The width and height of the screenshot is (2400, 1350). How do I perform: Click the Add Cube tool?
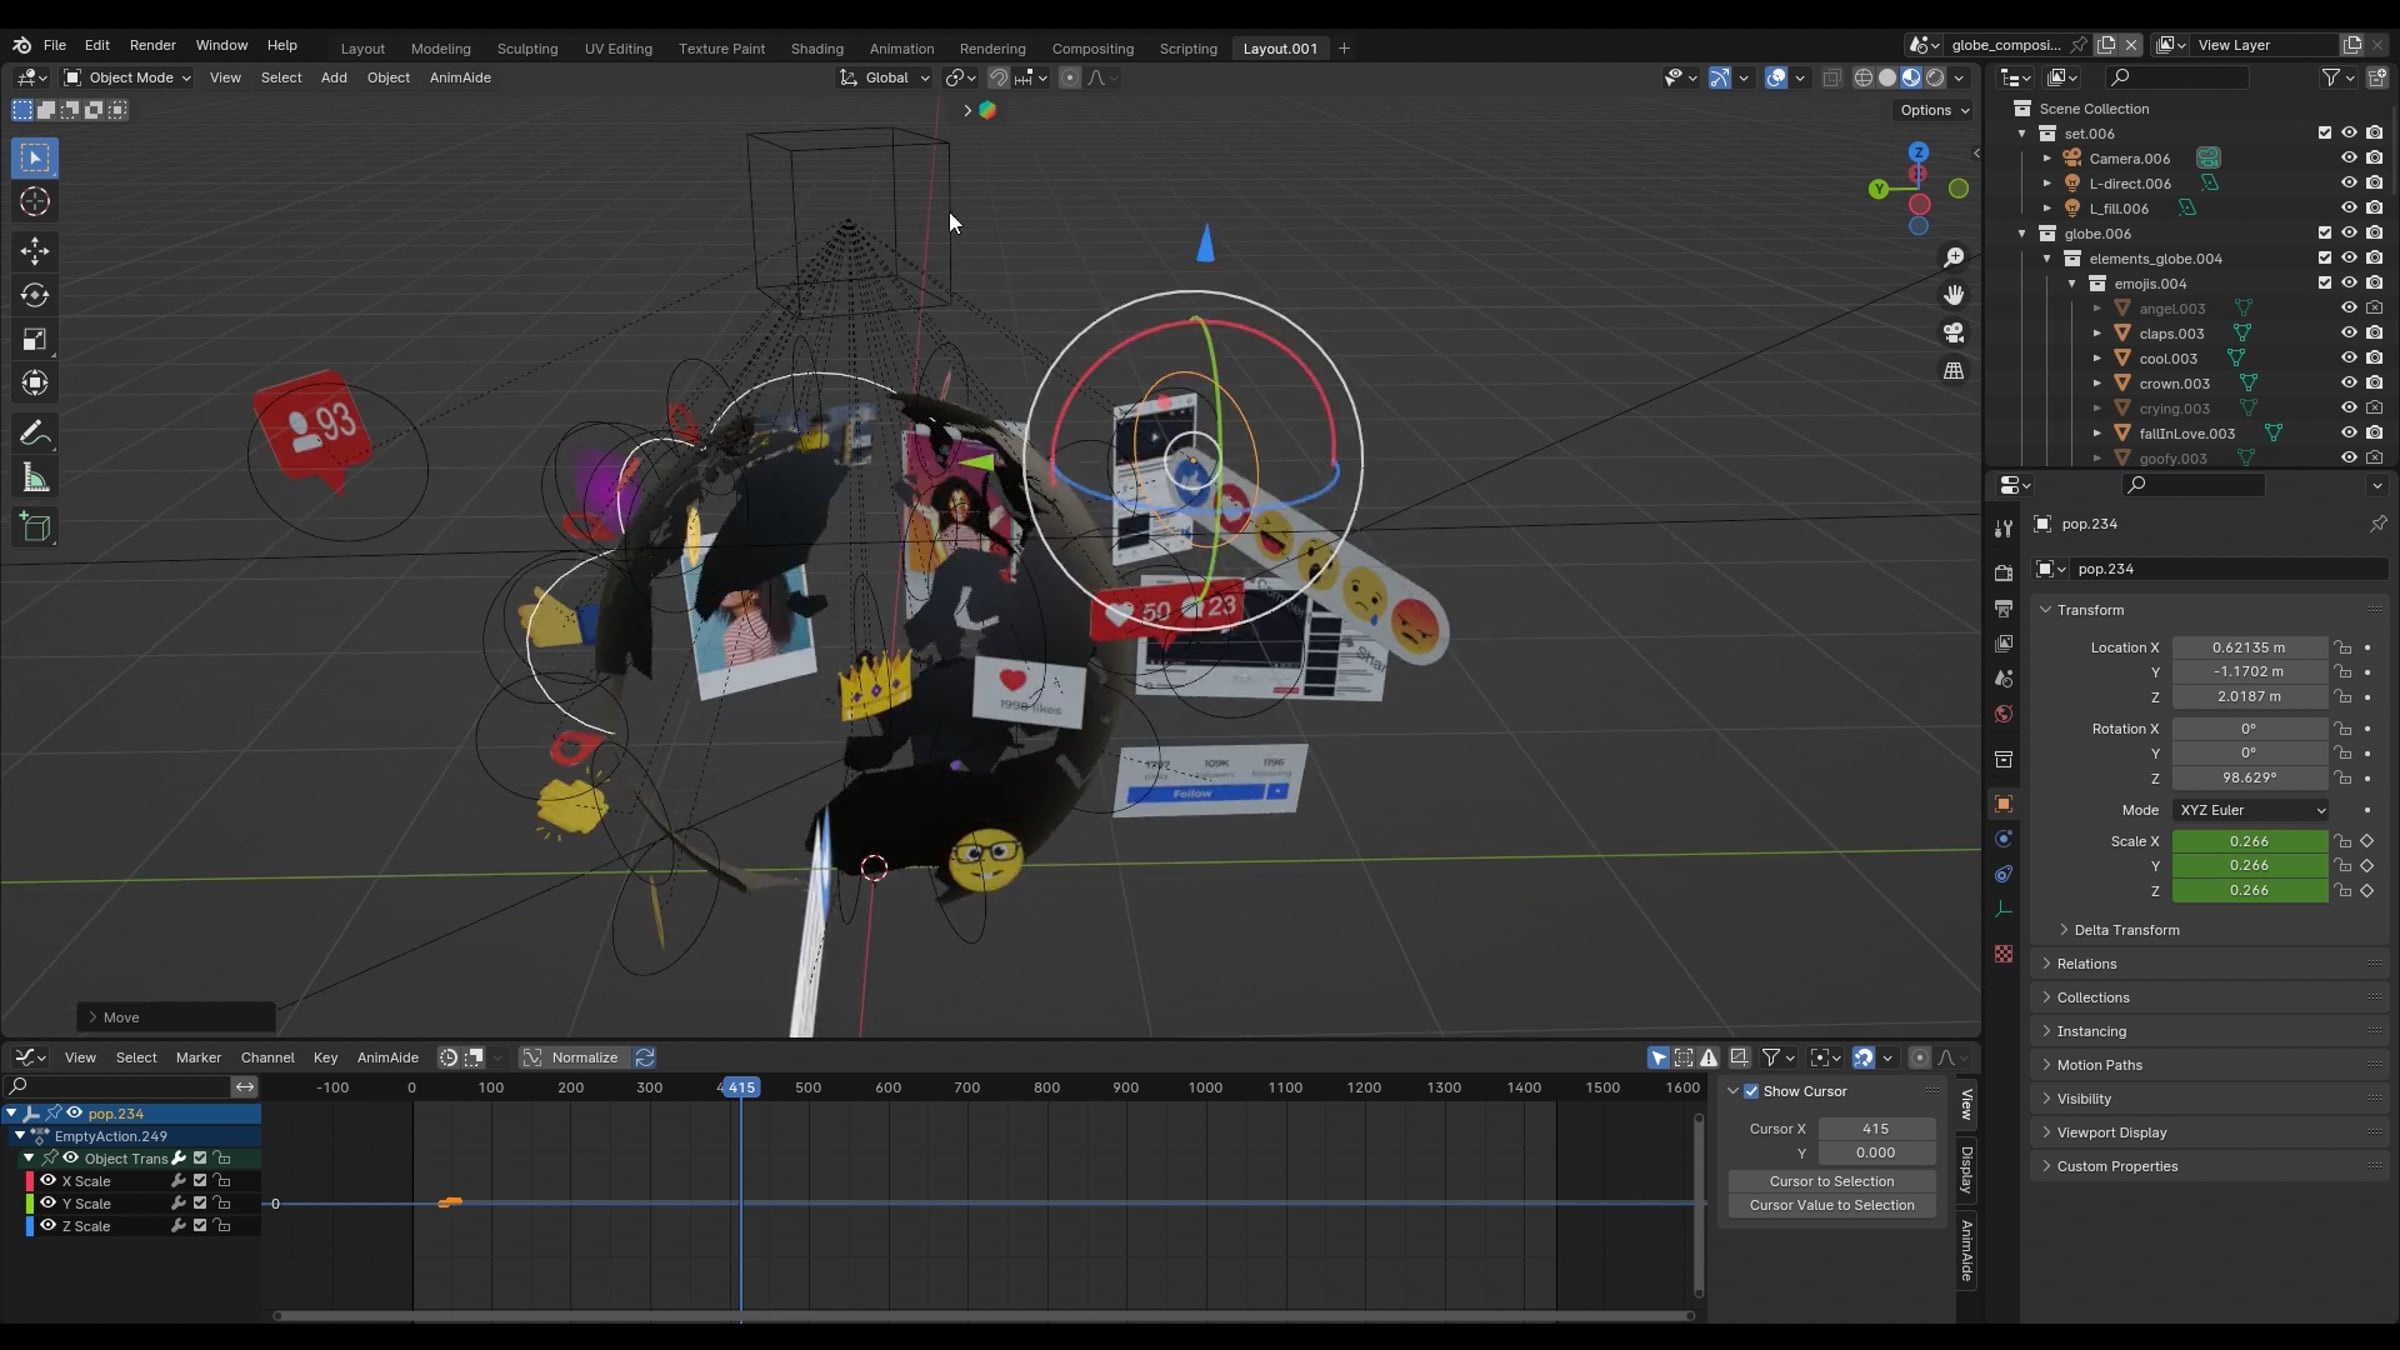pos(35,527)
